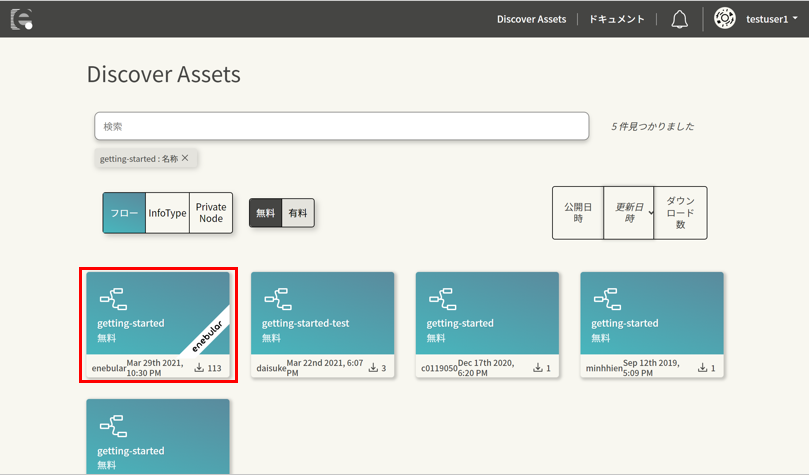
Task: Expand testuser1 account dropdown arrow
Action: click(795, 18)
